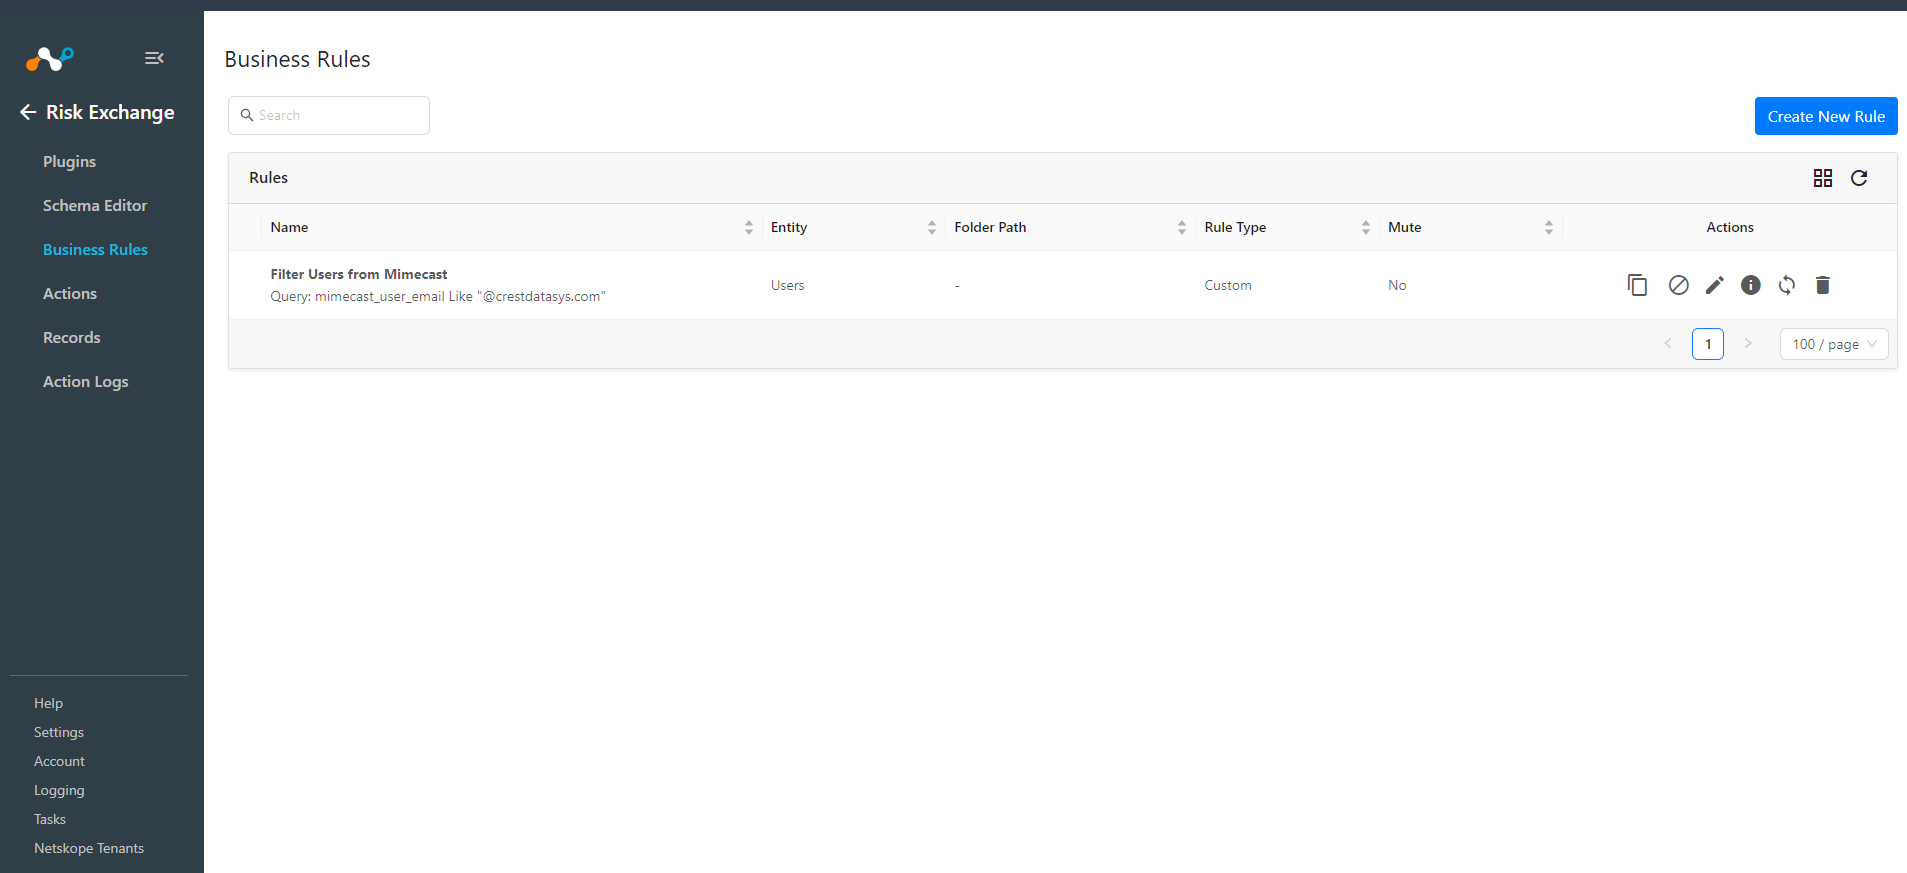Click the Risk Exchange heading
This screenshot has height=873, width=1907.
110,112
